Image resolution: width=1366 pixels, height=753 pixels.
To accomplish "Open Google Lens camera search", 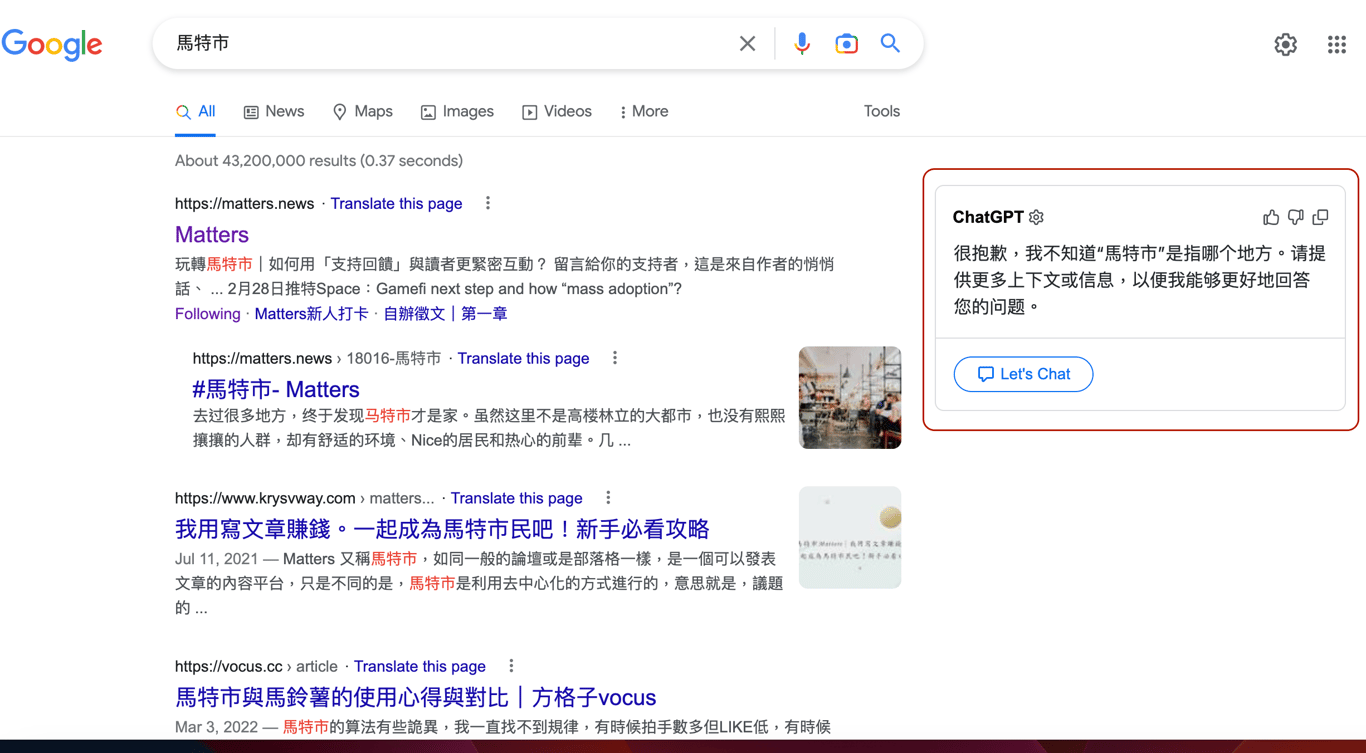I will [x=846, y=44].
